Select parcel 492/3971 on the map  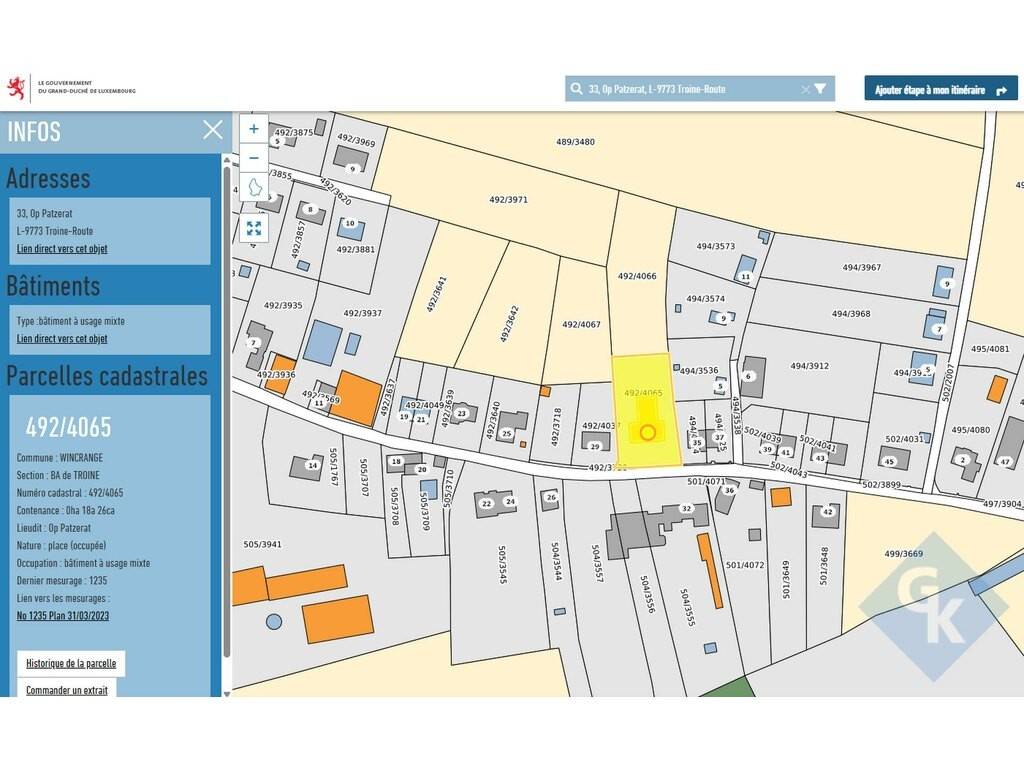pyautogui.click(x=508, y=200)
